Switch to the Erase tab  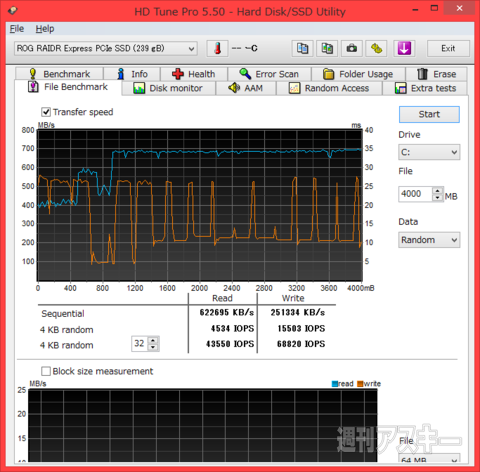point(436,74)
